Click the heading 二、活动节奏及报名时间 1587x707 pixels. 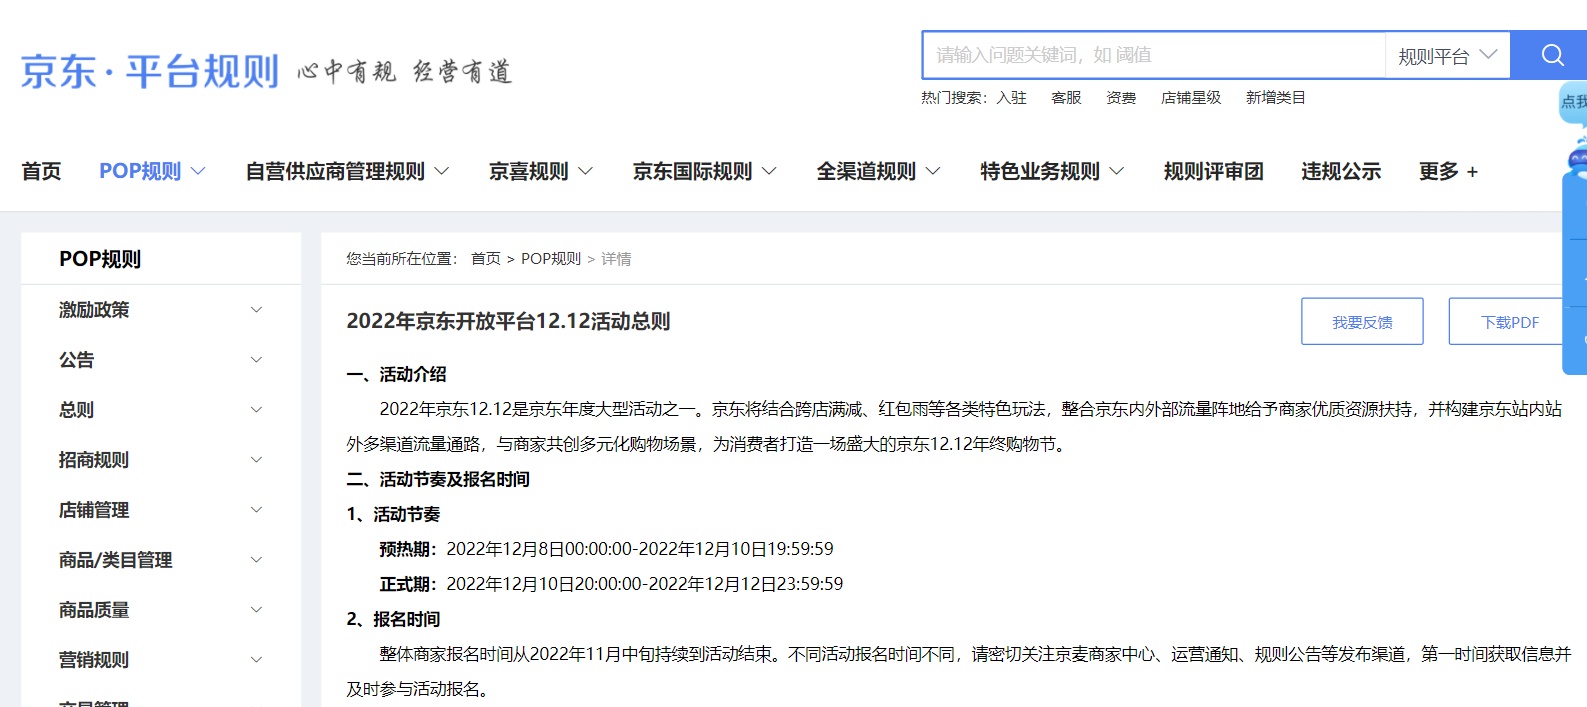coord(438,479)
